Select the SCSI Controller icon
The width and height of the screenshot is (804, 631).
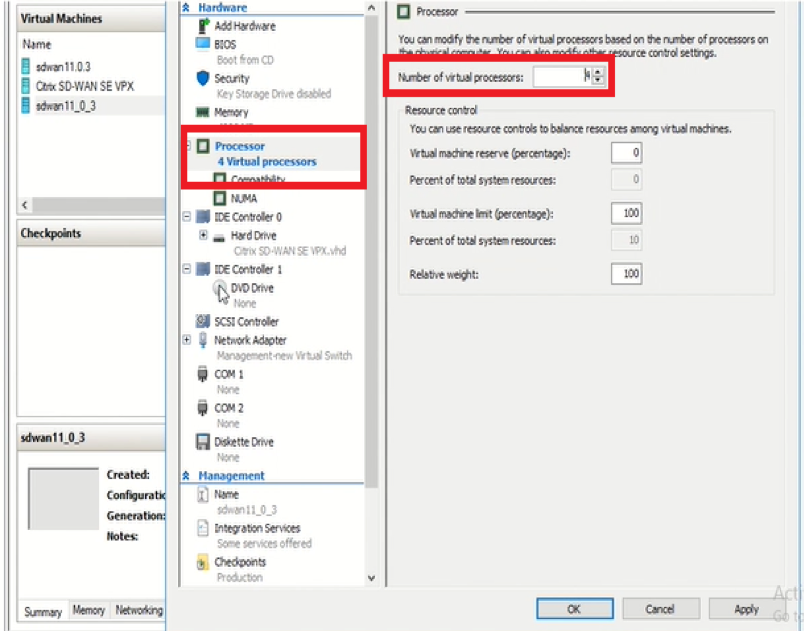click(x=203, y=321)
